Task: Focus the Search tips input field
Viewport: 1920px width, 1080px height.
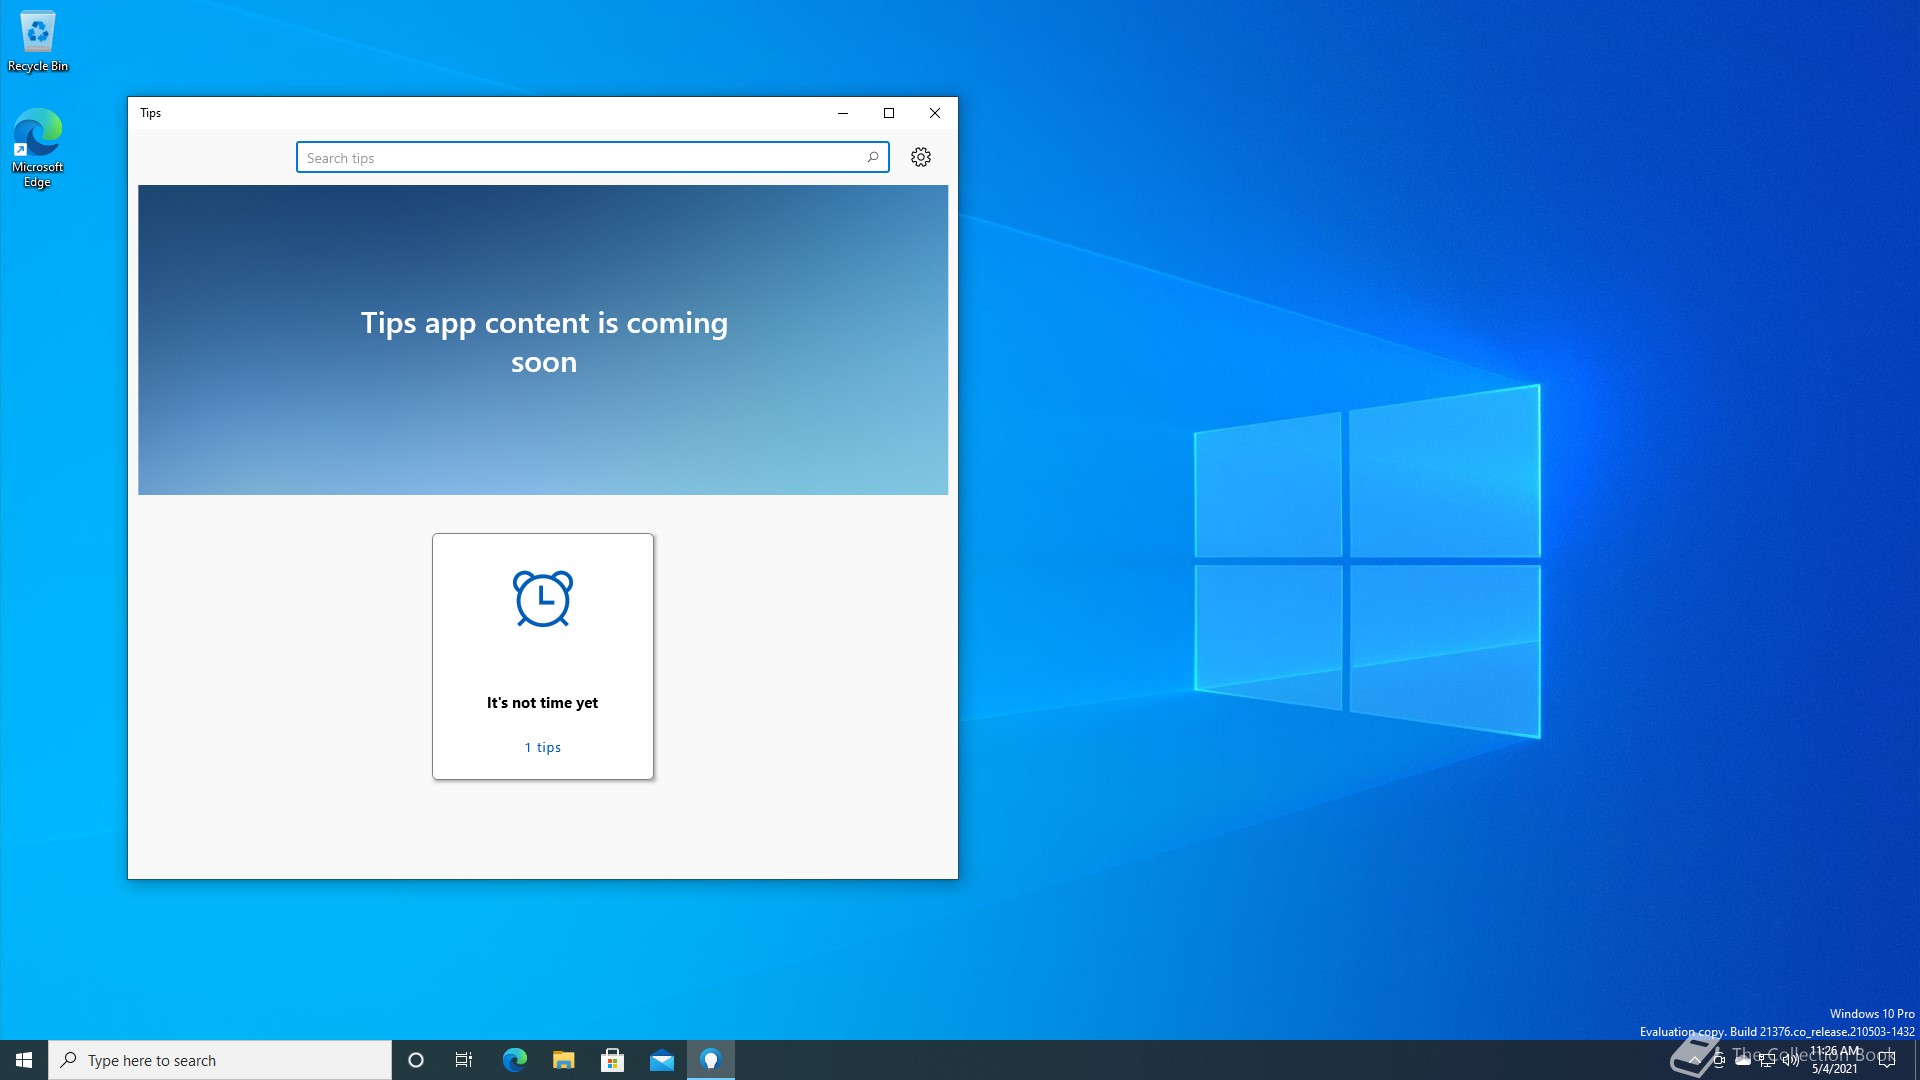Action: [x=592, y=157]
